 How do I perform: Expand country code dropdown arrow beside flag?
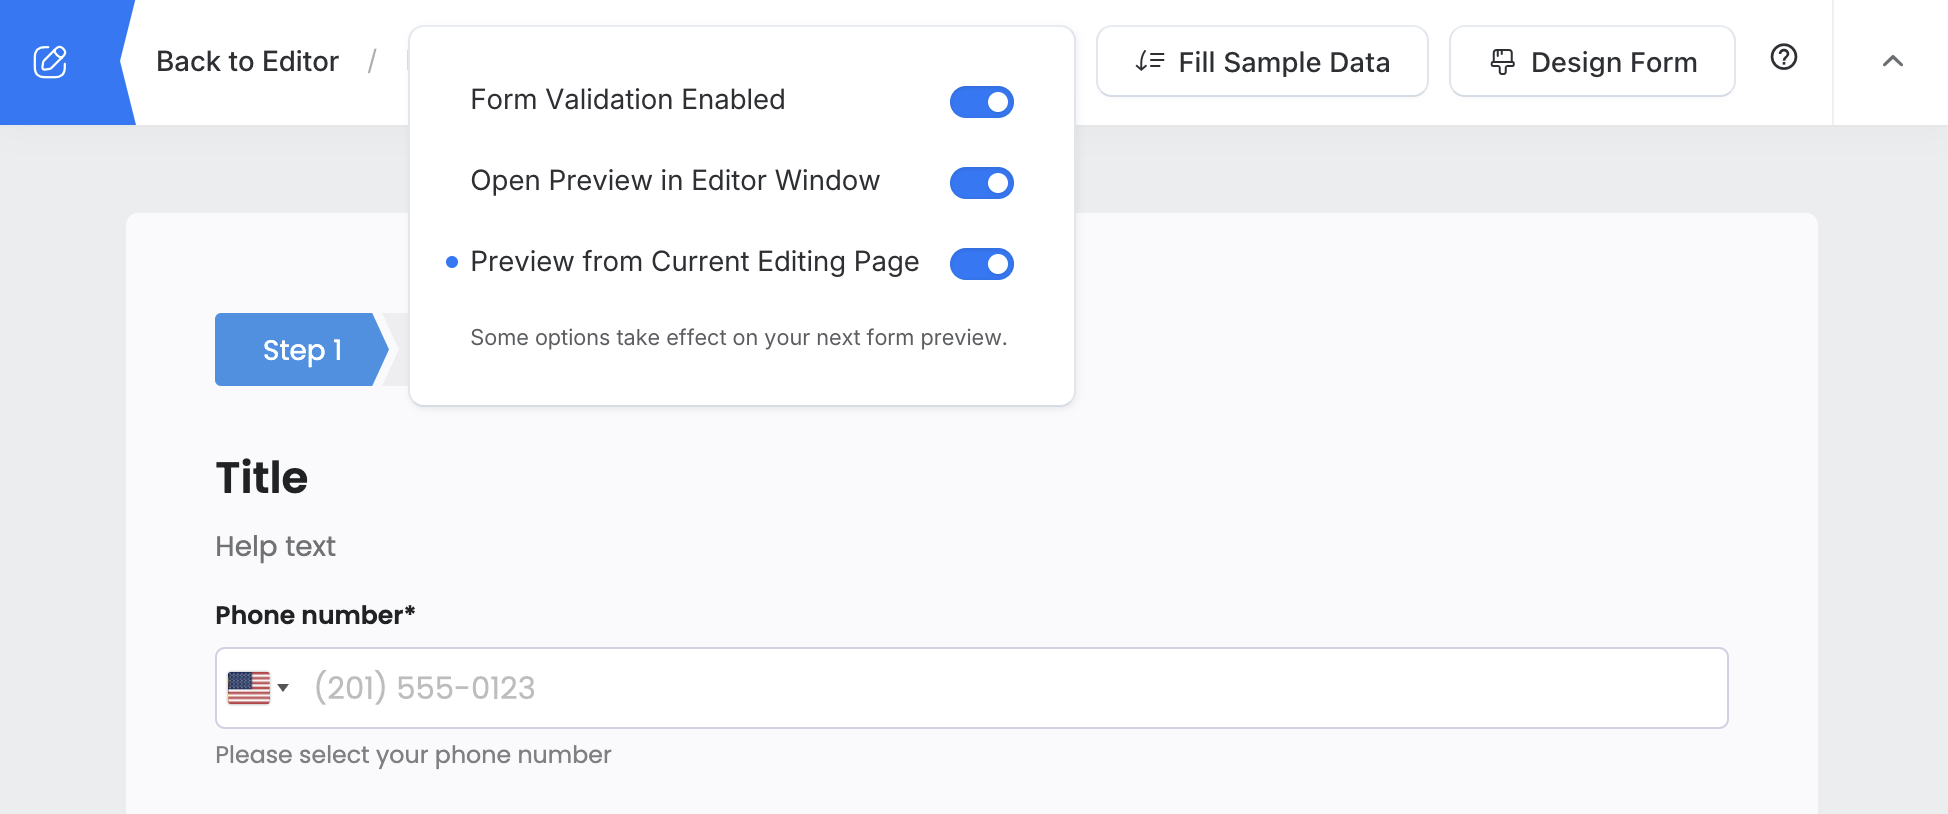(x=283, y=688)
